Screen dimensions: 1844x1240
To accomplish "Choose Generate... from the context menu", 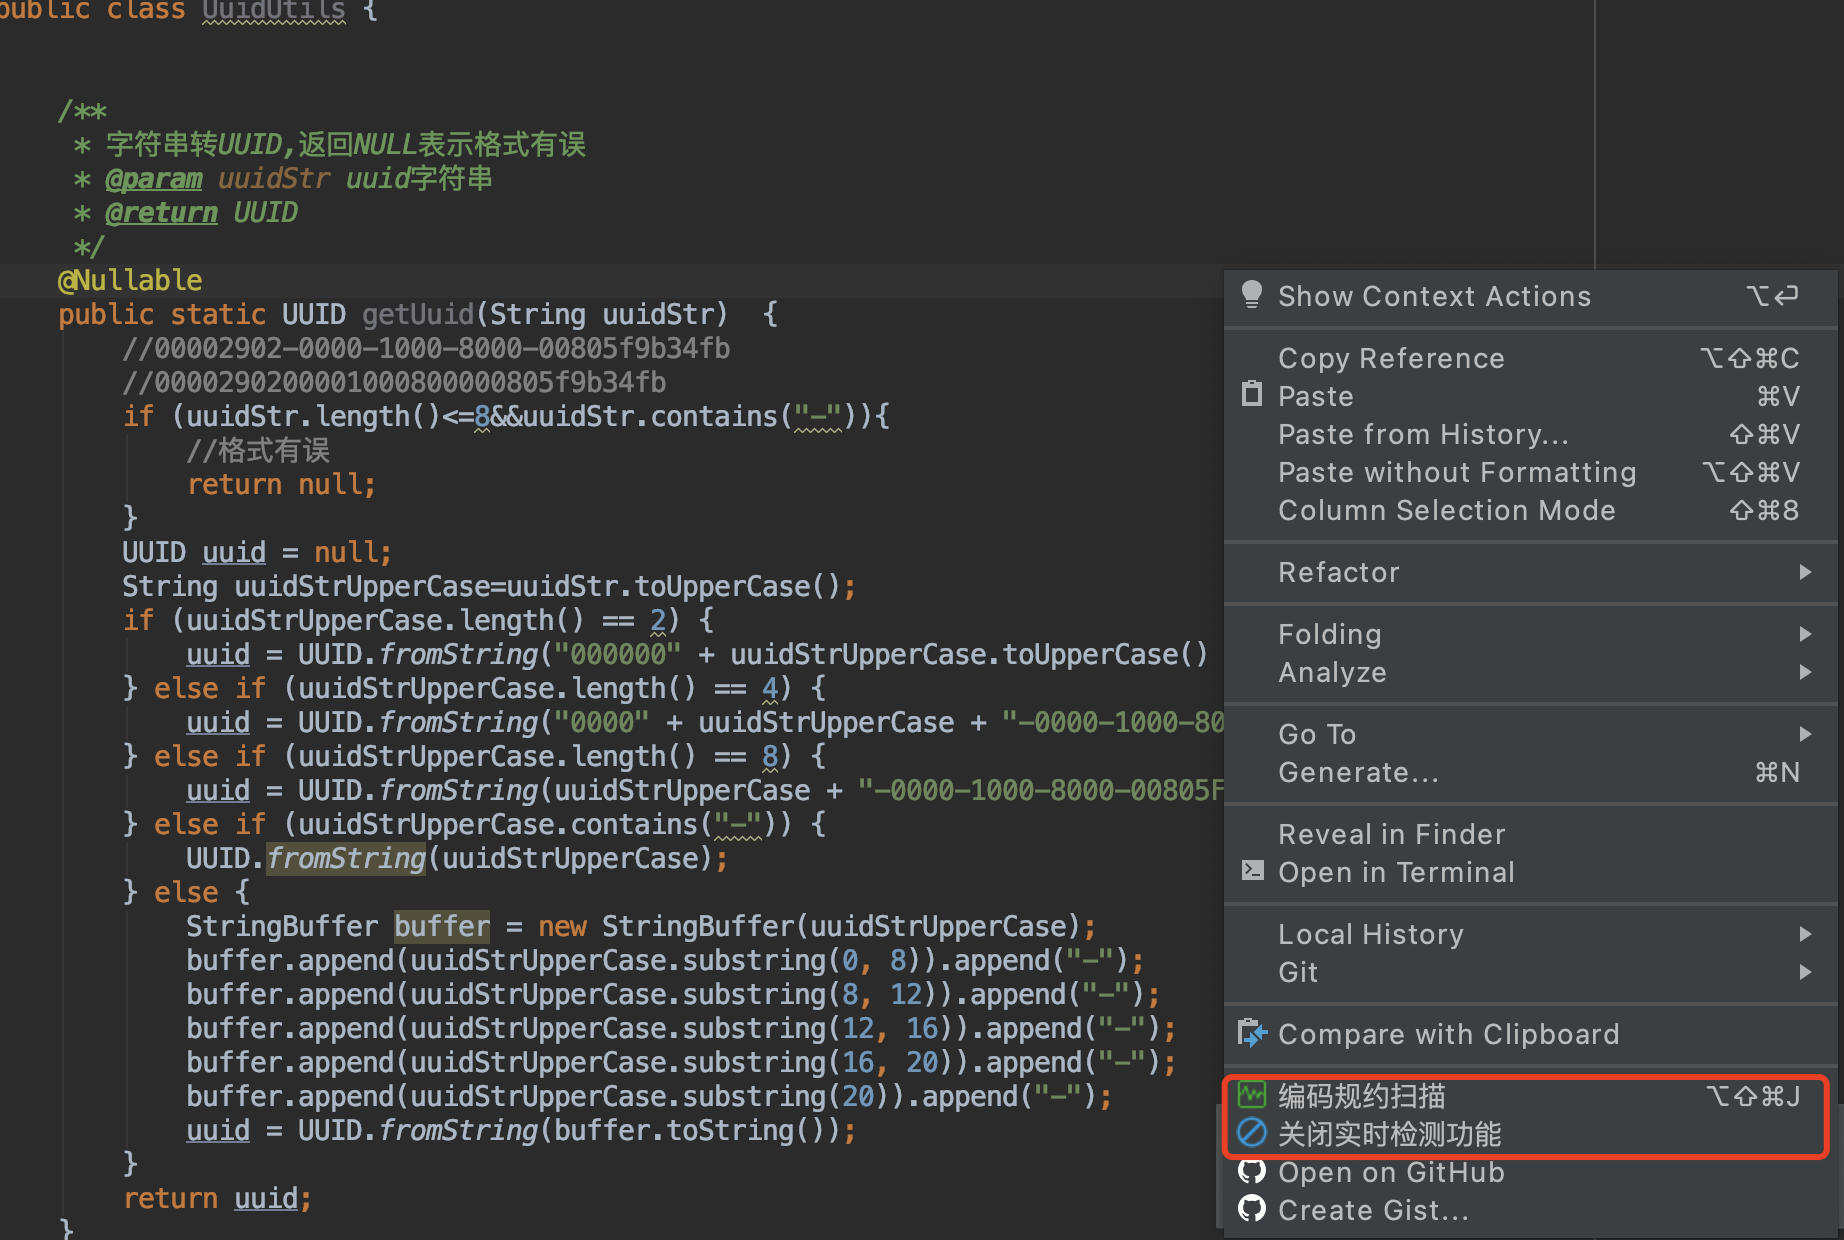I will 1358,772.
